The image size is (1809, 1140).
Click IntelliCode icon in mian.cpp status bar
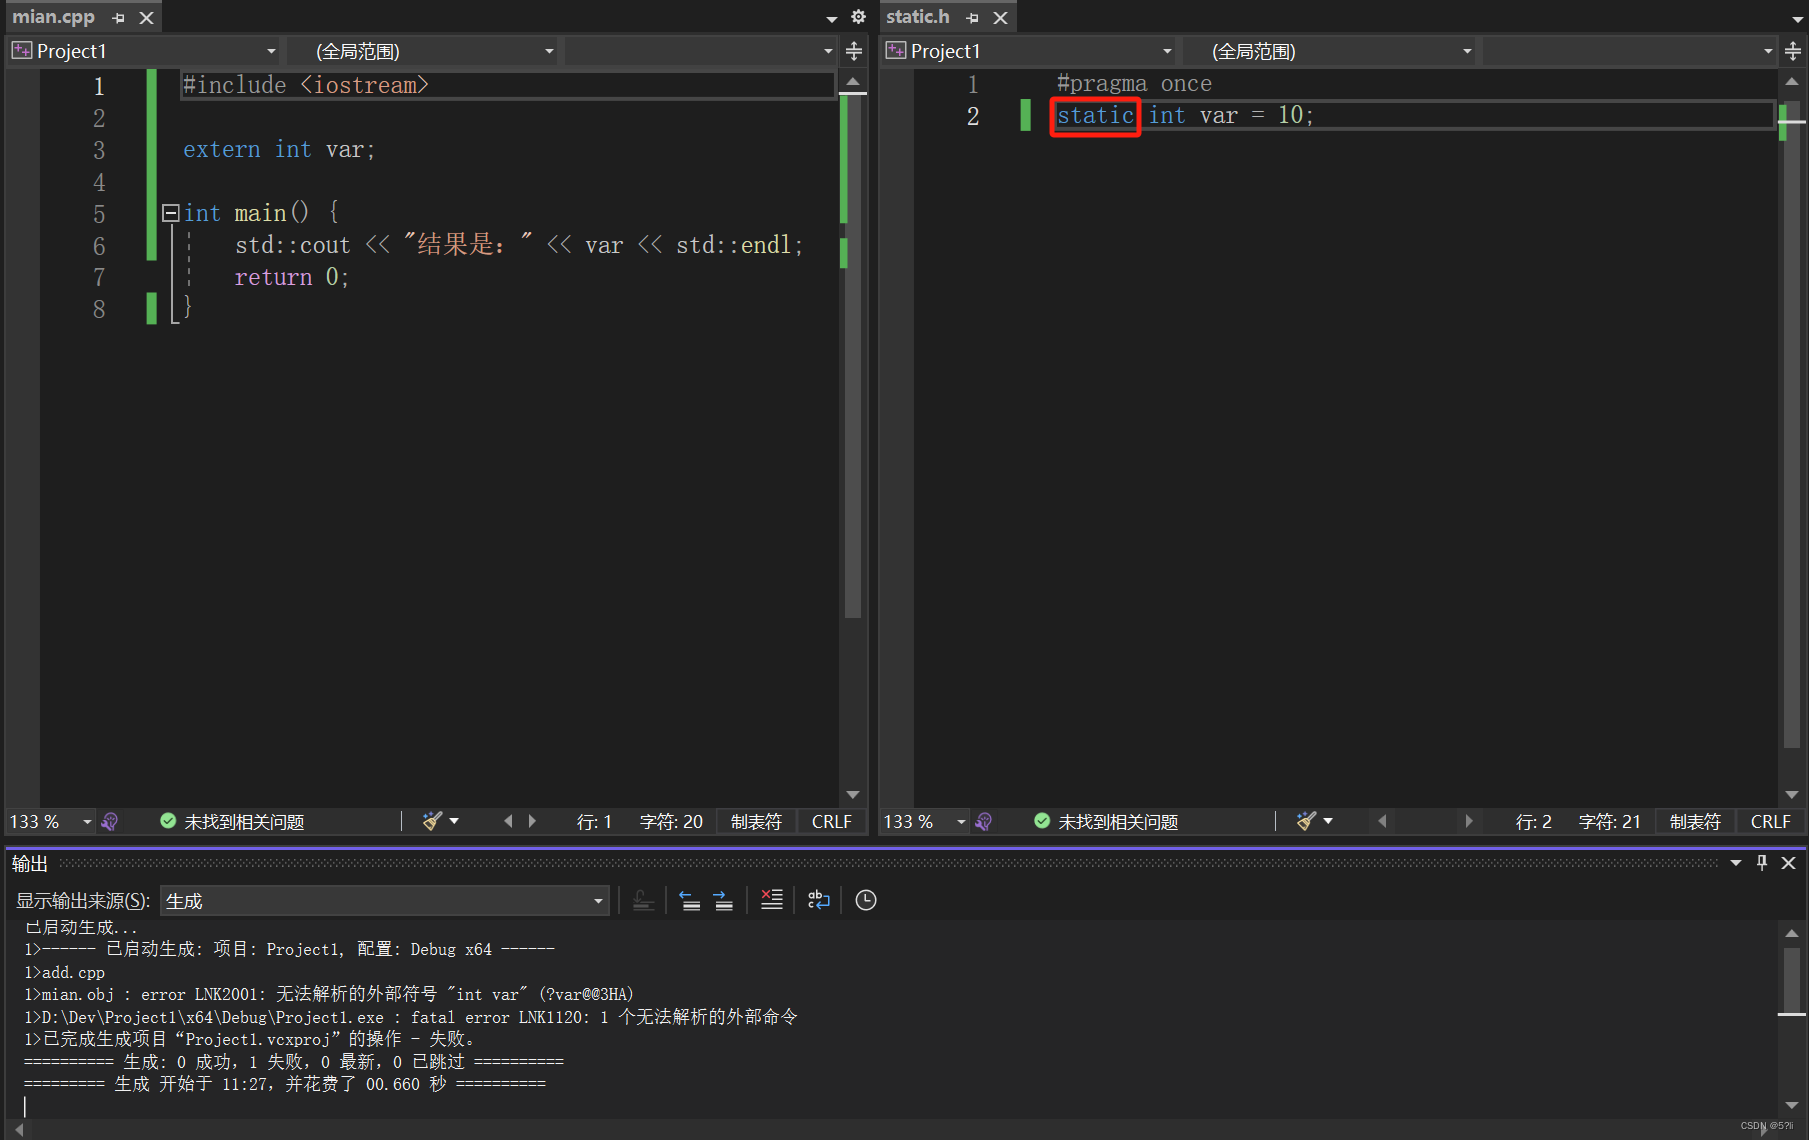click(x=110, y=822)
